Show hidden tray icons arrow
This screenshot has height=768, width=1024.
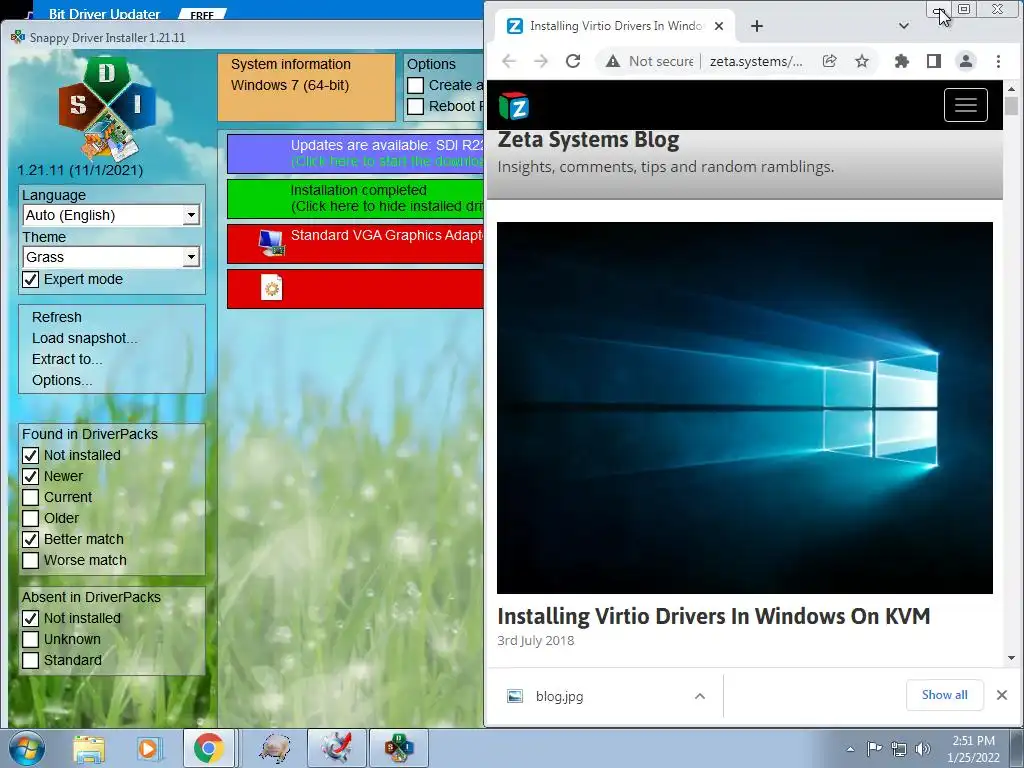850,749
